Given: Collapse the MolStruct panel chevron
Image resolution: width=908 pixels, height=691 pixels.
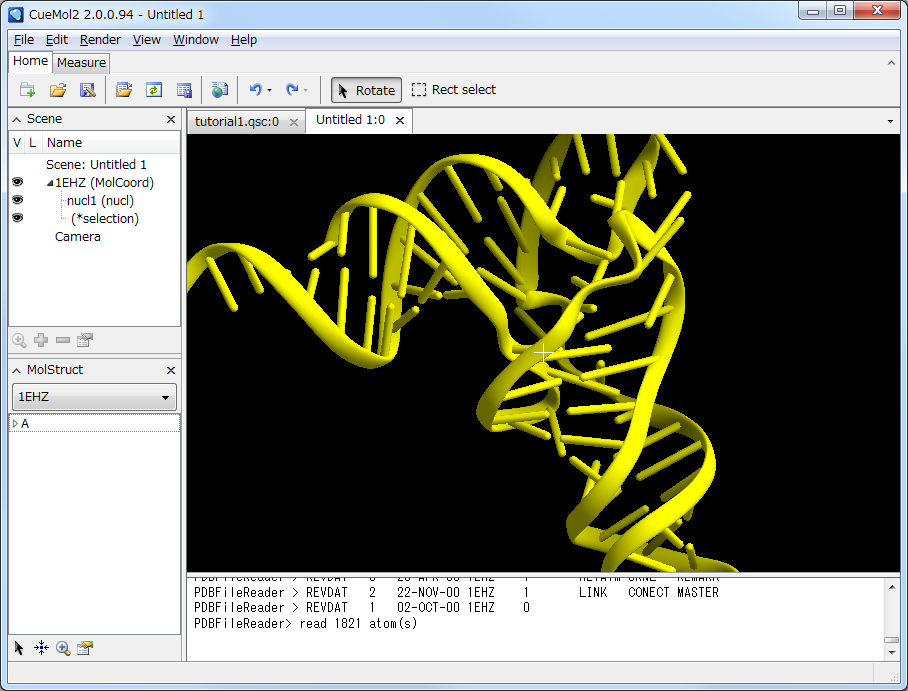Looking at the screenshot, I should coord(17,370).
